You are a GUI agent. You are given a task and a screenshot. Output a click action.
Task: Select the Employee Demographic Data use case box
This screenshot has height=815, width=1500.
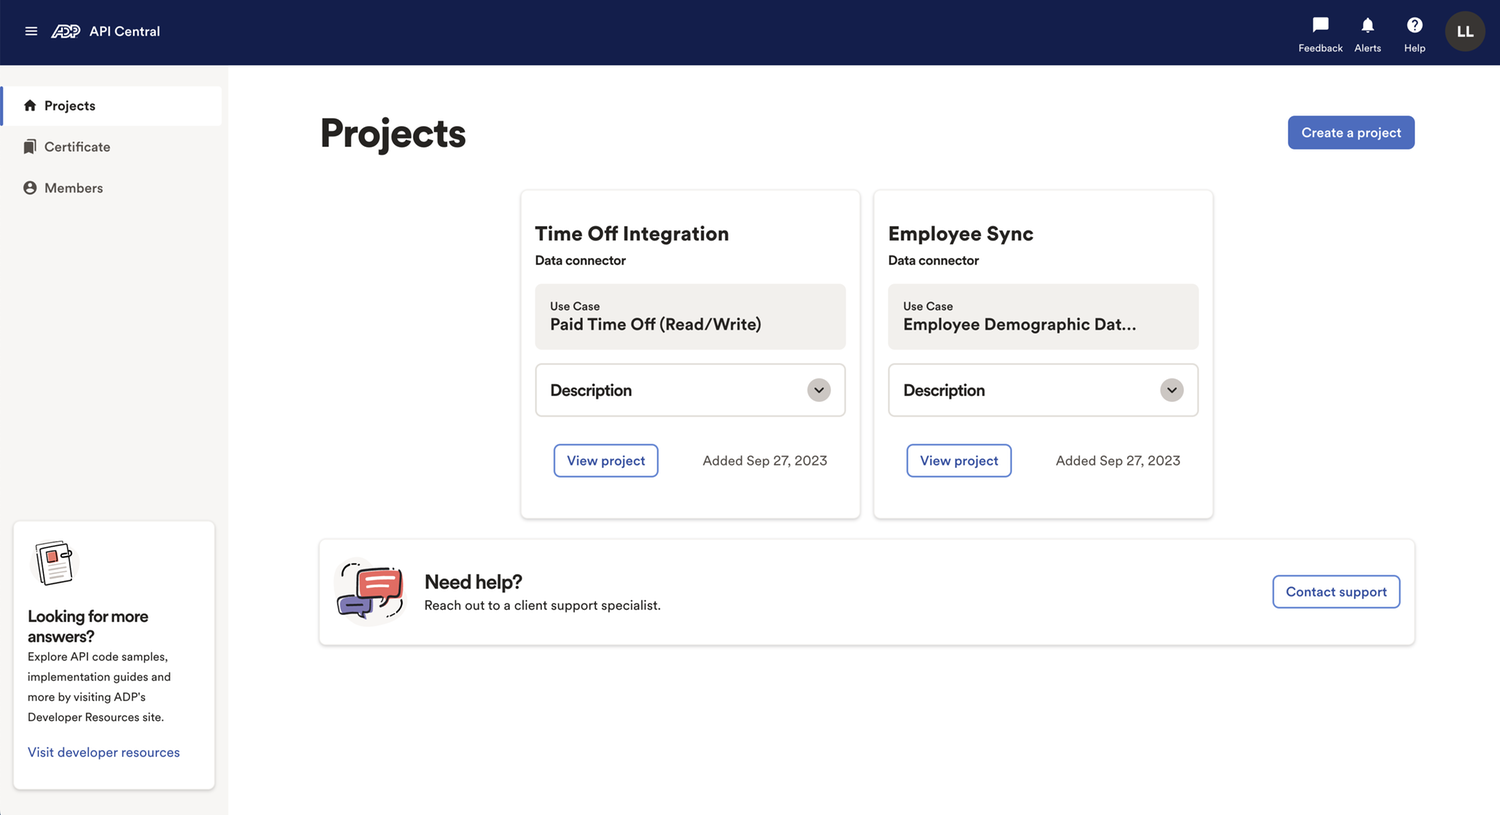coord(1042,317)
